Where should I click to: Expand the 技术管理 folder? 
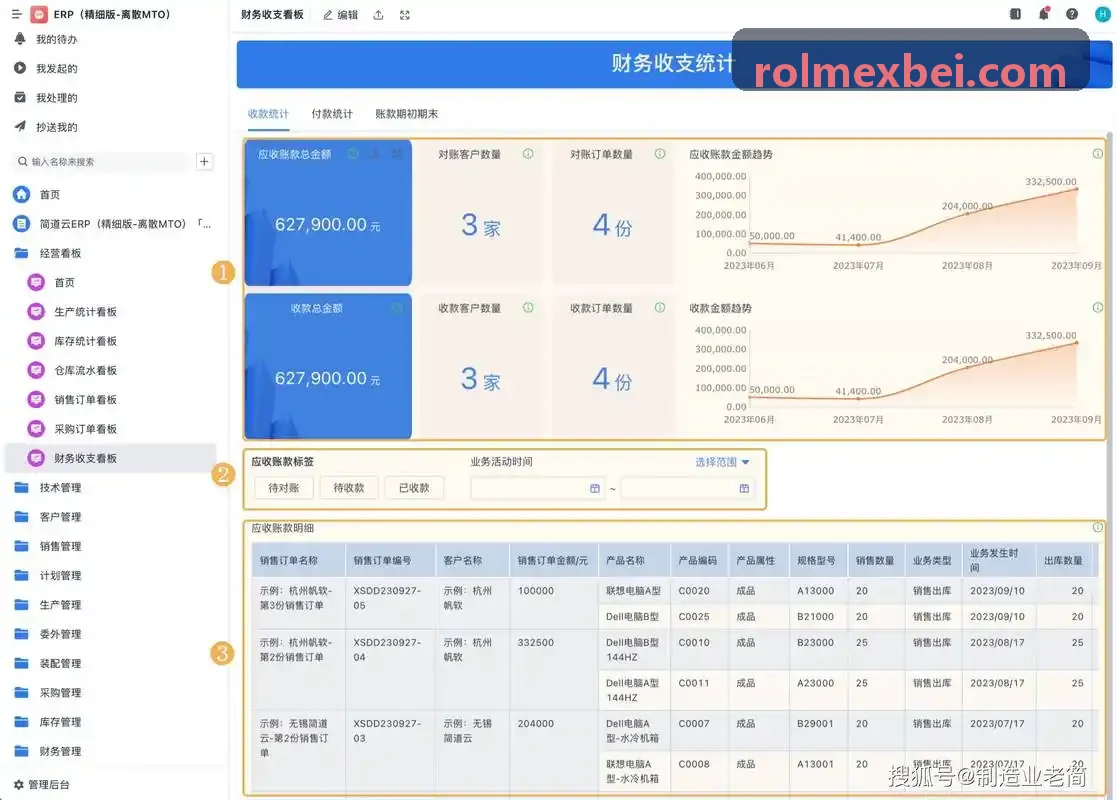(x=61, y=487)
